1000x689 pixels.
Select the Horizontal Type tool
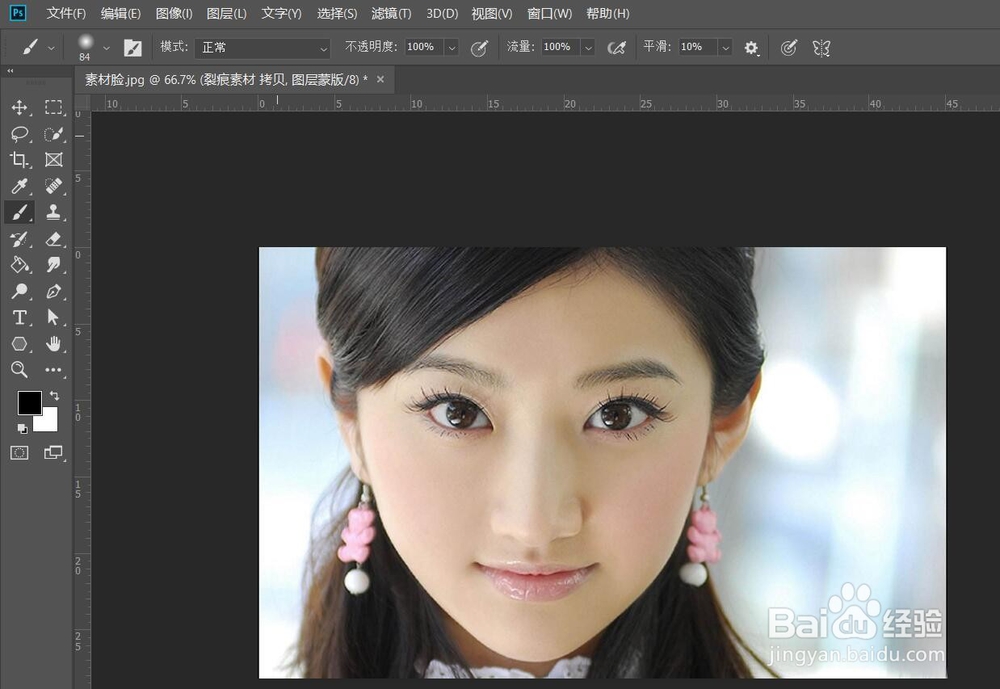coord(19,317)
